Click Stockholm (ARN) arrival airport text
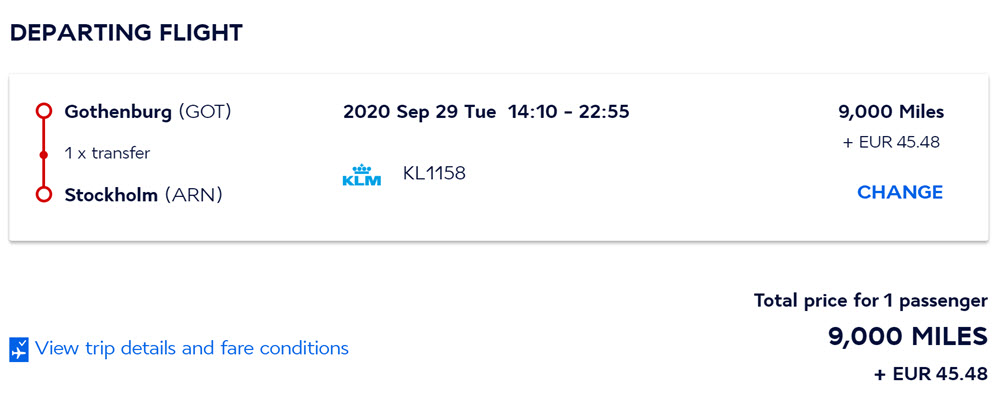The width and height of the screenshot is (1000, 401). coord(143,195)
